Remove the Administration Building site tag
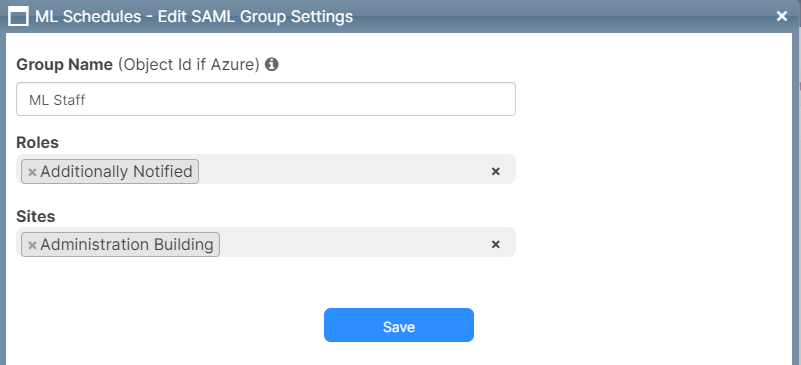Screen dimensions: 801x365 pyautogui.click(x=32, y=245)
